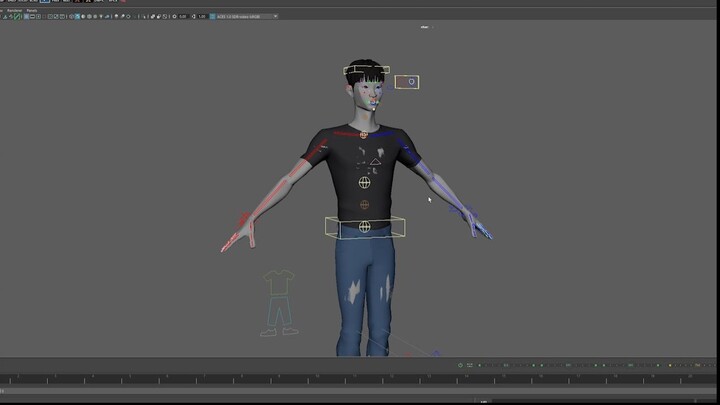Click the range slider bar below the timeline
The height and width of the screenshot is (405, 720).
coord(358,391)
